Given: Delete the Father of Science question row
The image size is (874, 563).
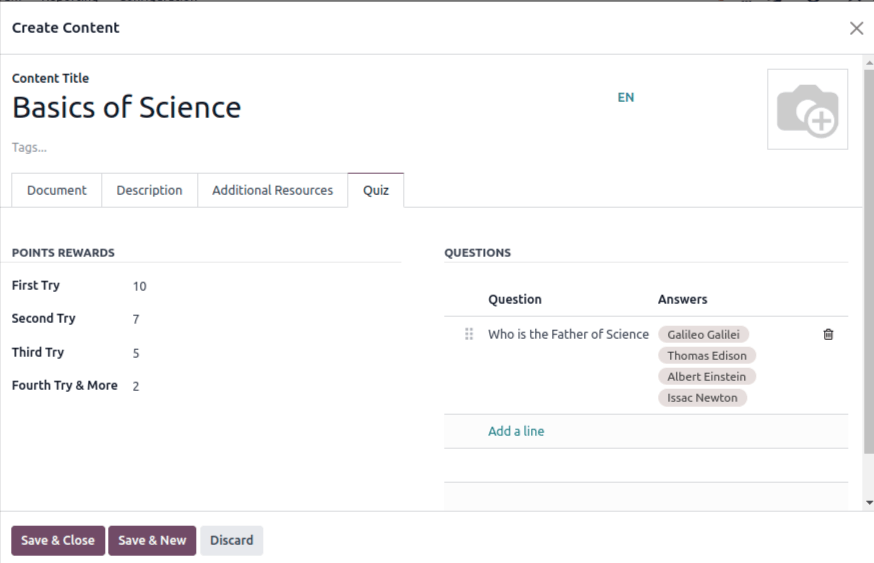Looking at the screenshot, I should click(x=828, y=334).
